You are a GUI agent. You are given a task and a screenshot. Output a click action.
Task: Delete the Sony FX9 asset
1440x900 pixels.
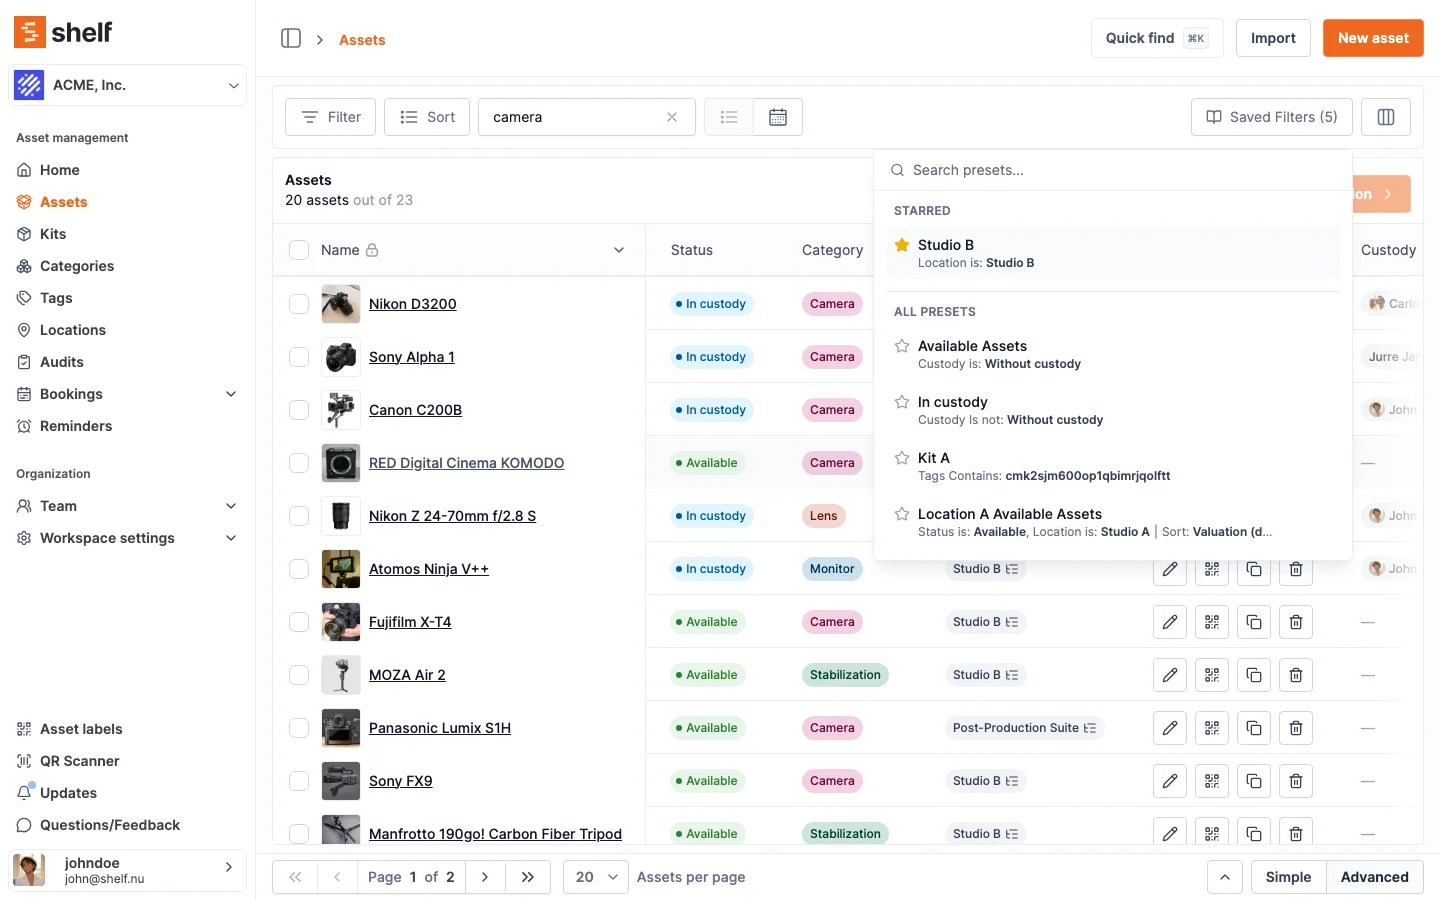click(x=1295, y=781)
